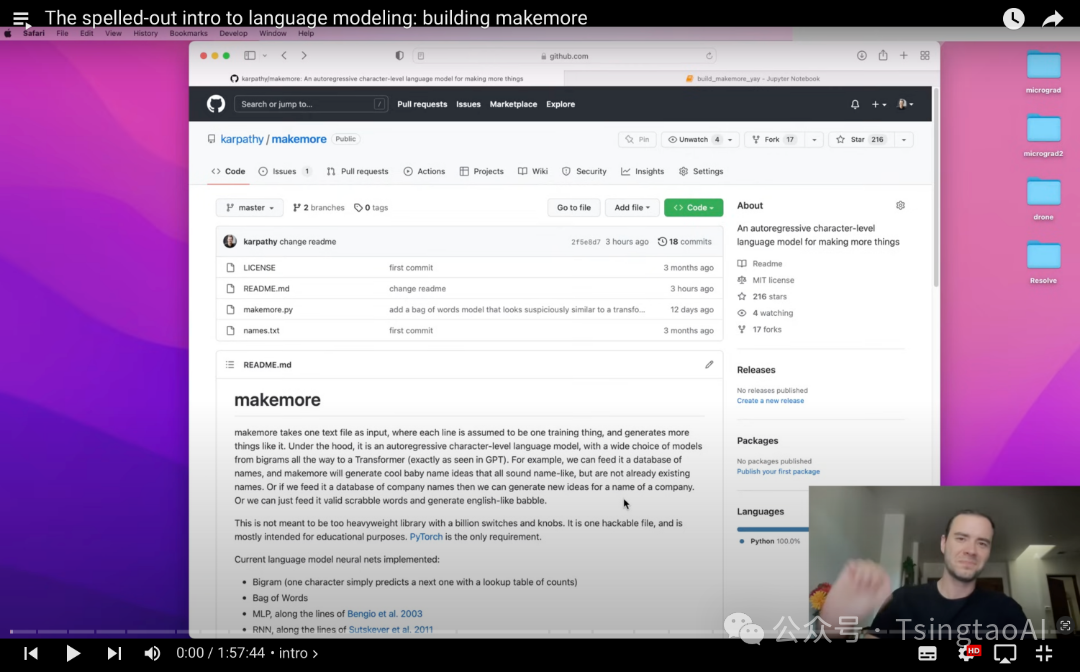Click Safari's back navigation arrow
1080x672 pixels.
coord(284,56)
